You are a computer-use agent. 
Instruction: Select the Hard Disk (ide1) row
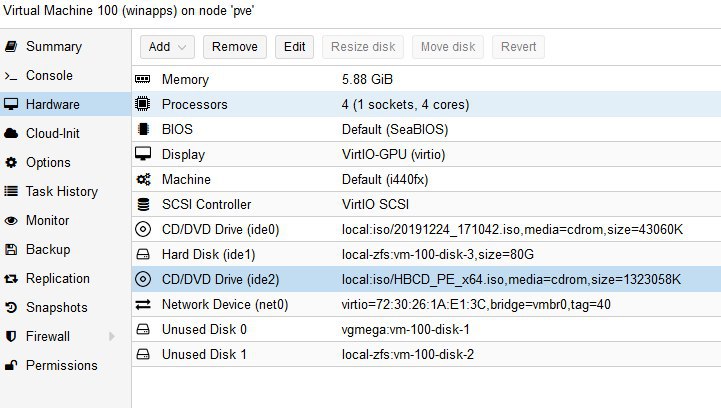click(426, 254)
